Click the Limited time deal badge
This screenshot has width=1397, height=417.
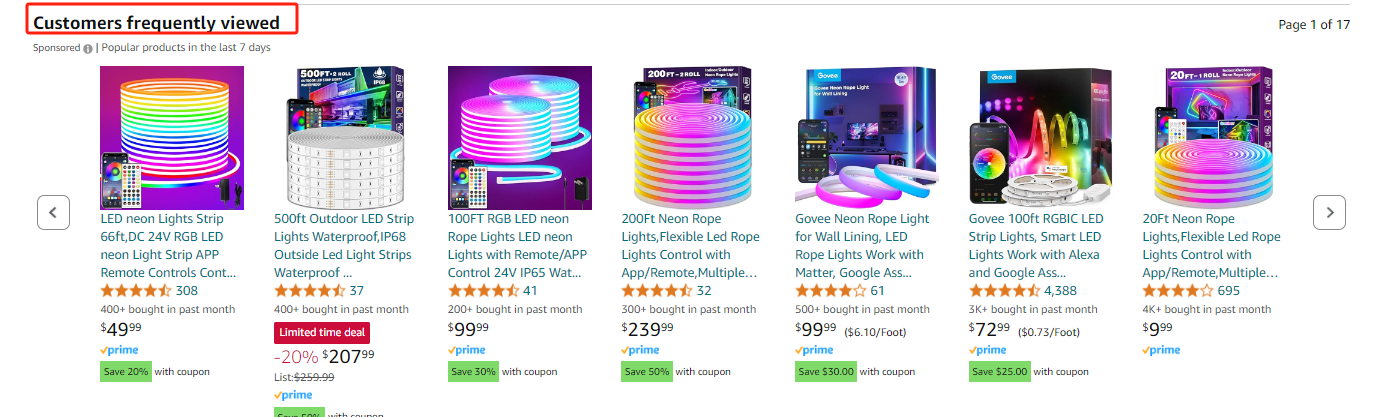coord(322,334)
